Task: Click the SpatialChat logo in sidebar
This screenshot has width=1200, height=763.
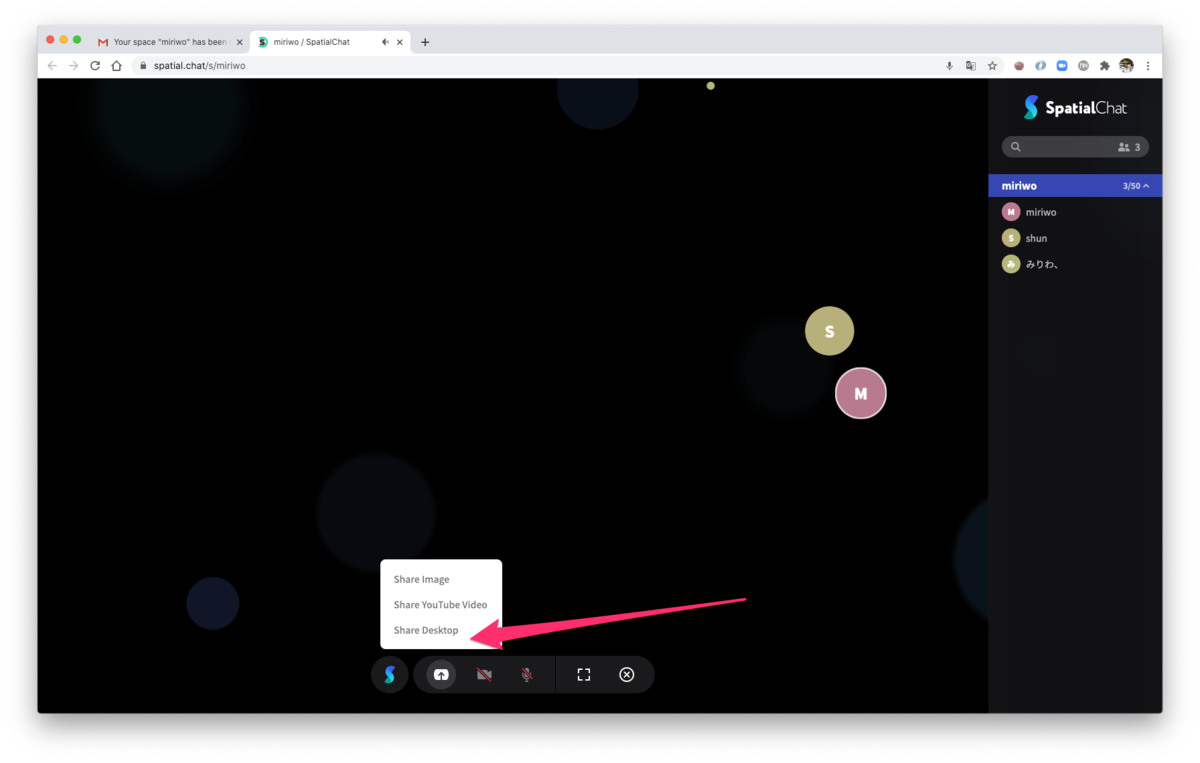Action: pyautogui.click(x=1075, y=108)
